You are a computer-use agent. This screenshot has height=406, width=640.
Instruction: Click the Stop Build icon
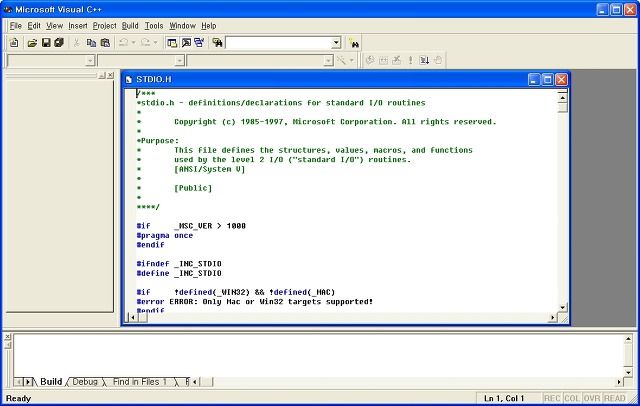pos(397,60)
